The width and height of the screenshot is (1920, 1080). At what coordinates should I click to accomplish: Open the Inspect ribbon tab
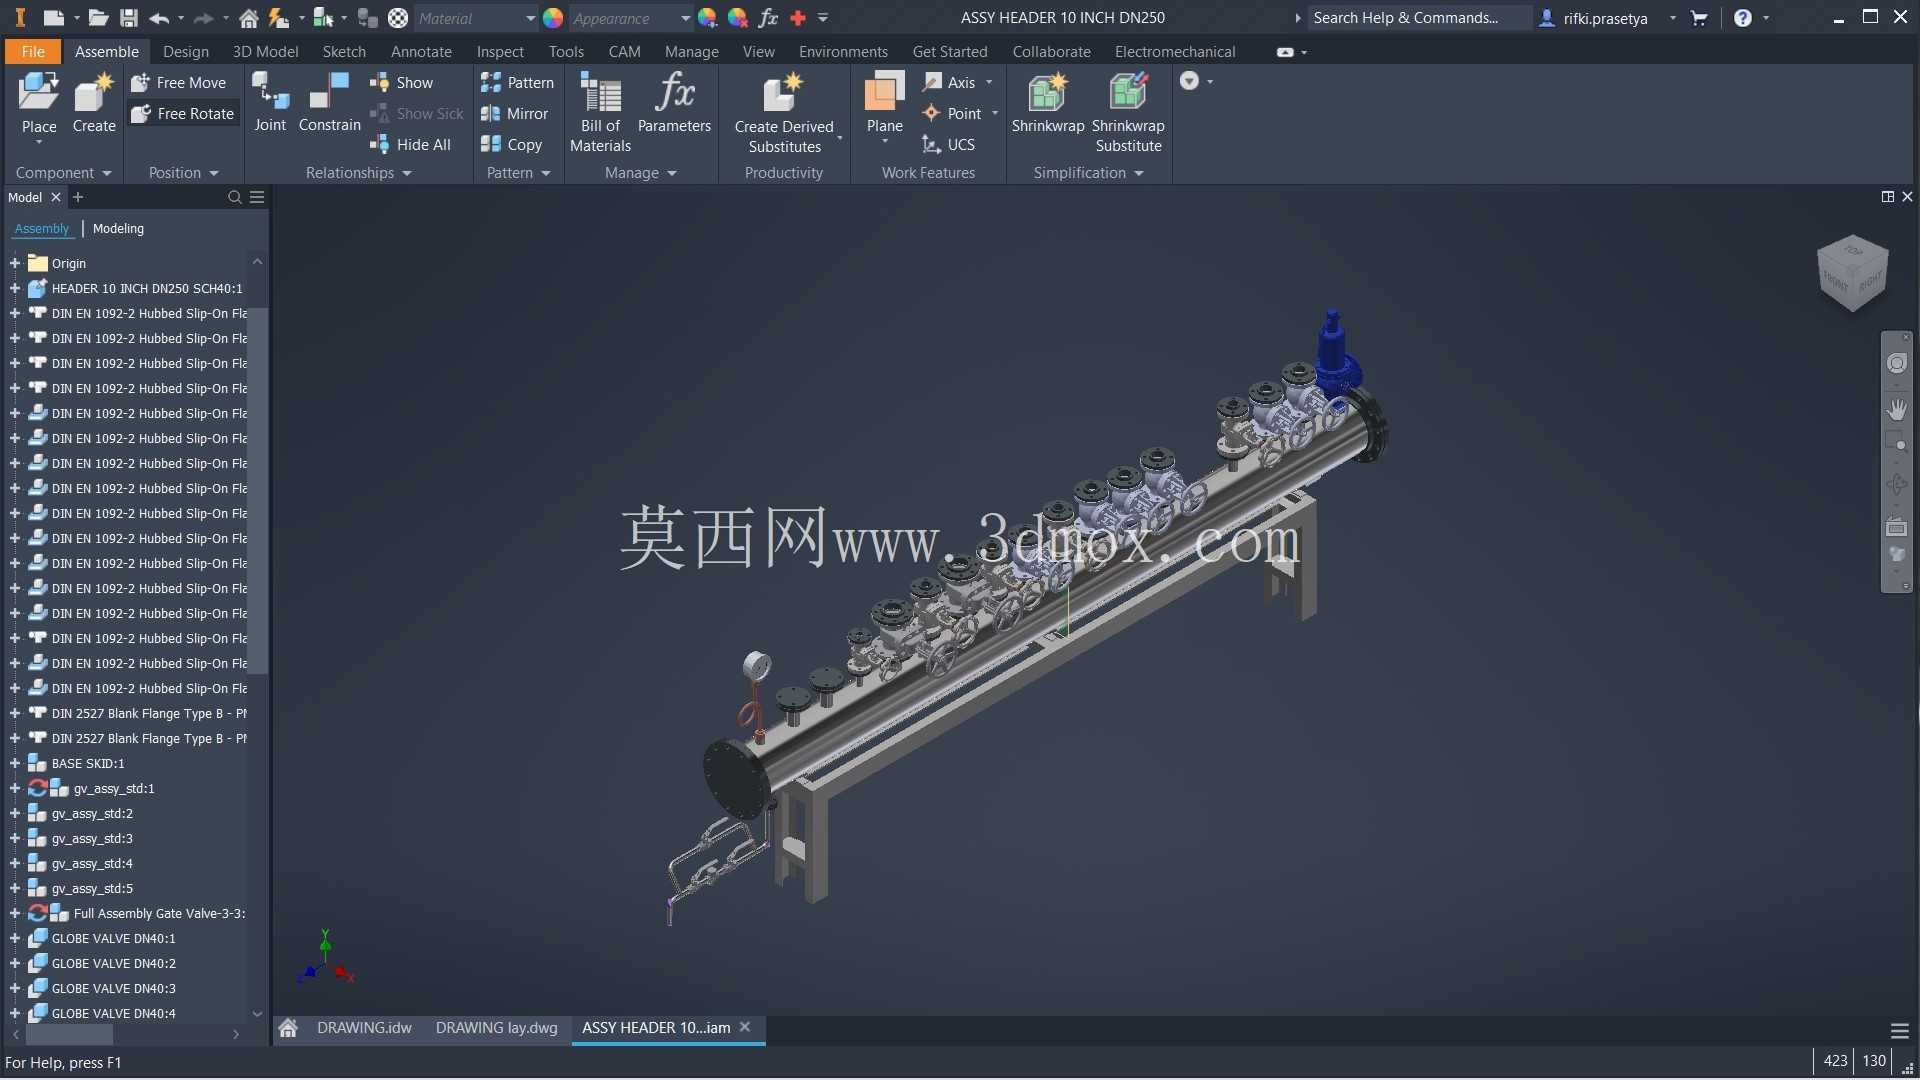pyautogui.click(x=500, y=52)
